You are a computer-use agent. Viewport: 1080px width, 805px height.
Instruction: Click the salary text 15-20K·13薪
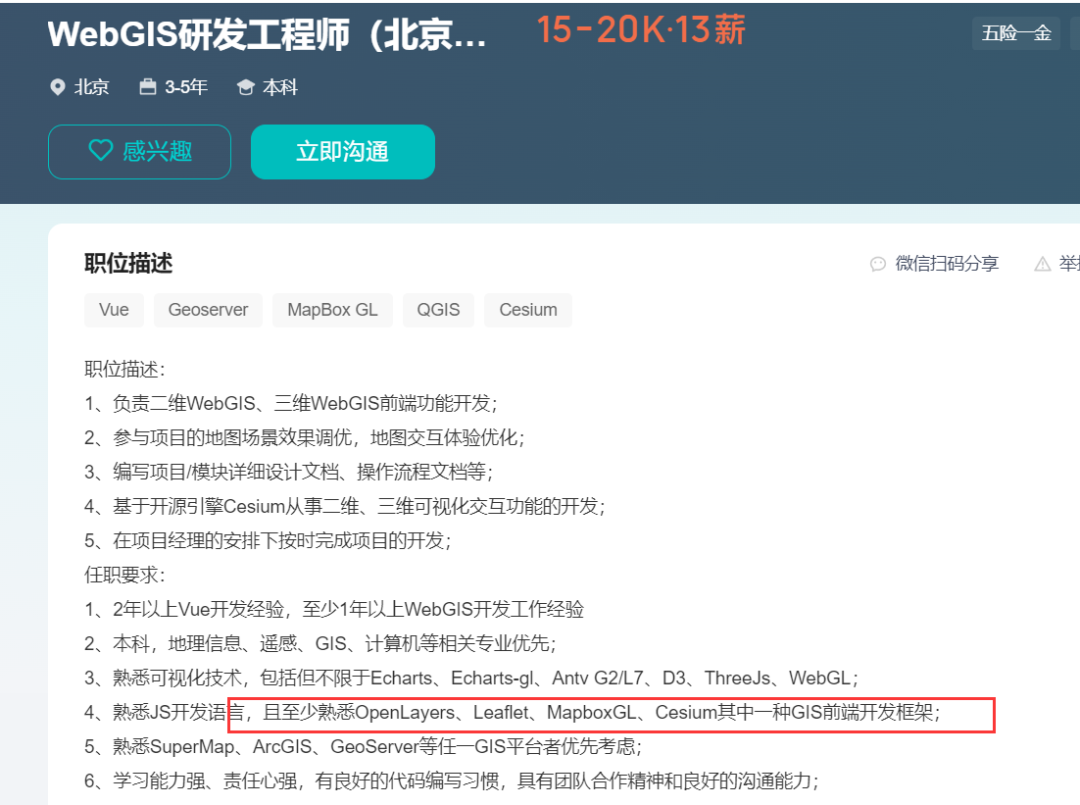641,30
